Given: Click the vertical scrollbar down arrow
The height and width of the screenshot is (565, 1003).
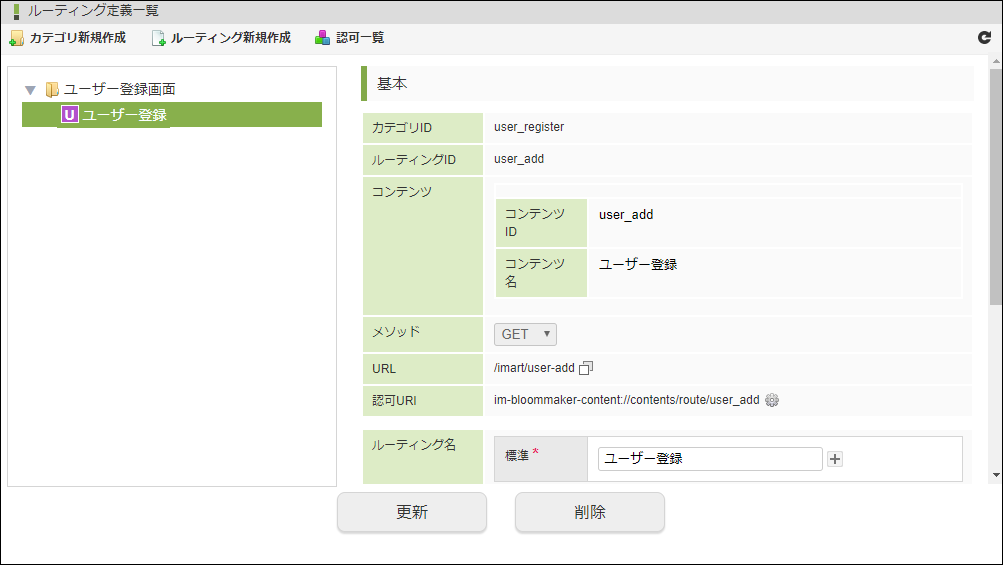Looking at the screenshot, I should tap(996, 475).
